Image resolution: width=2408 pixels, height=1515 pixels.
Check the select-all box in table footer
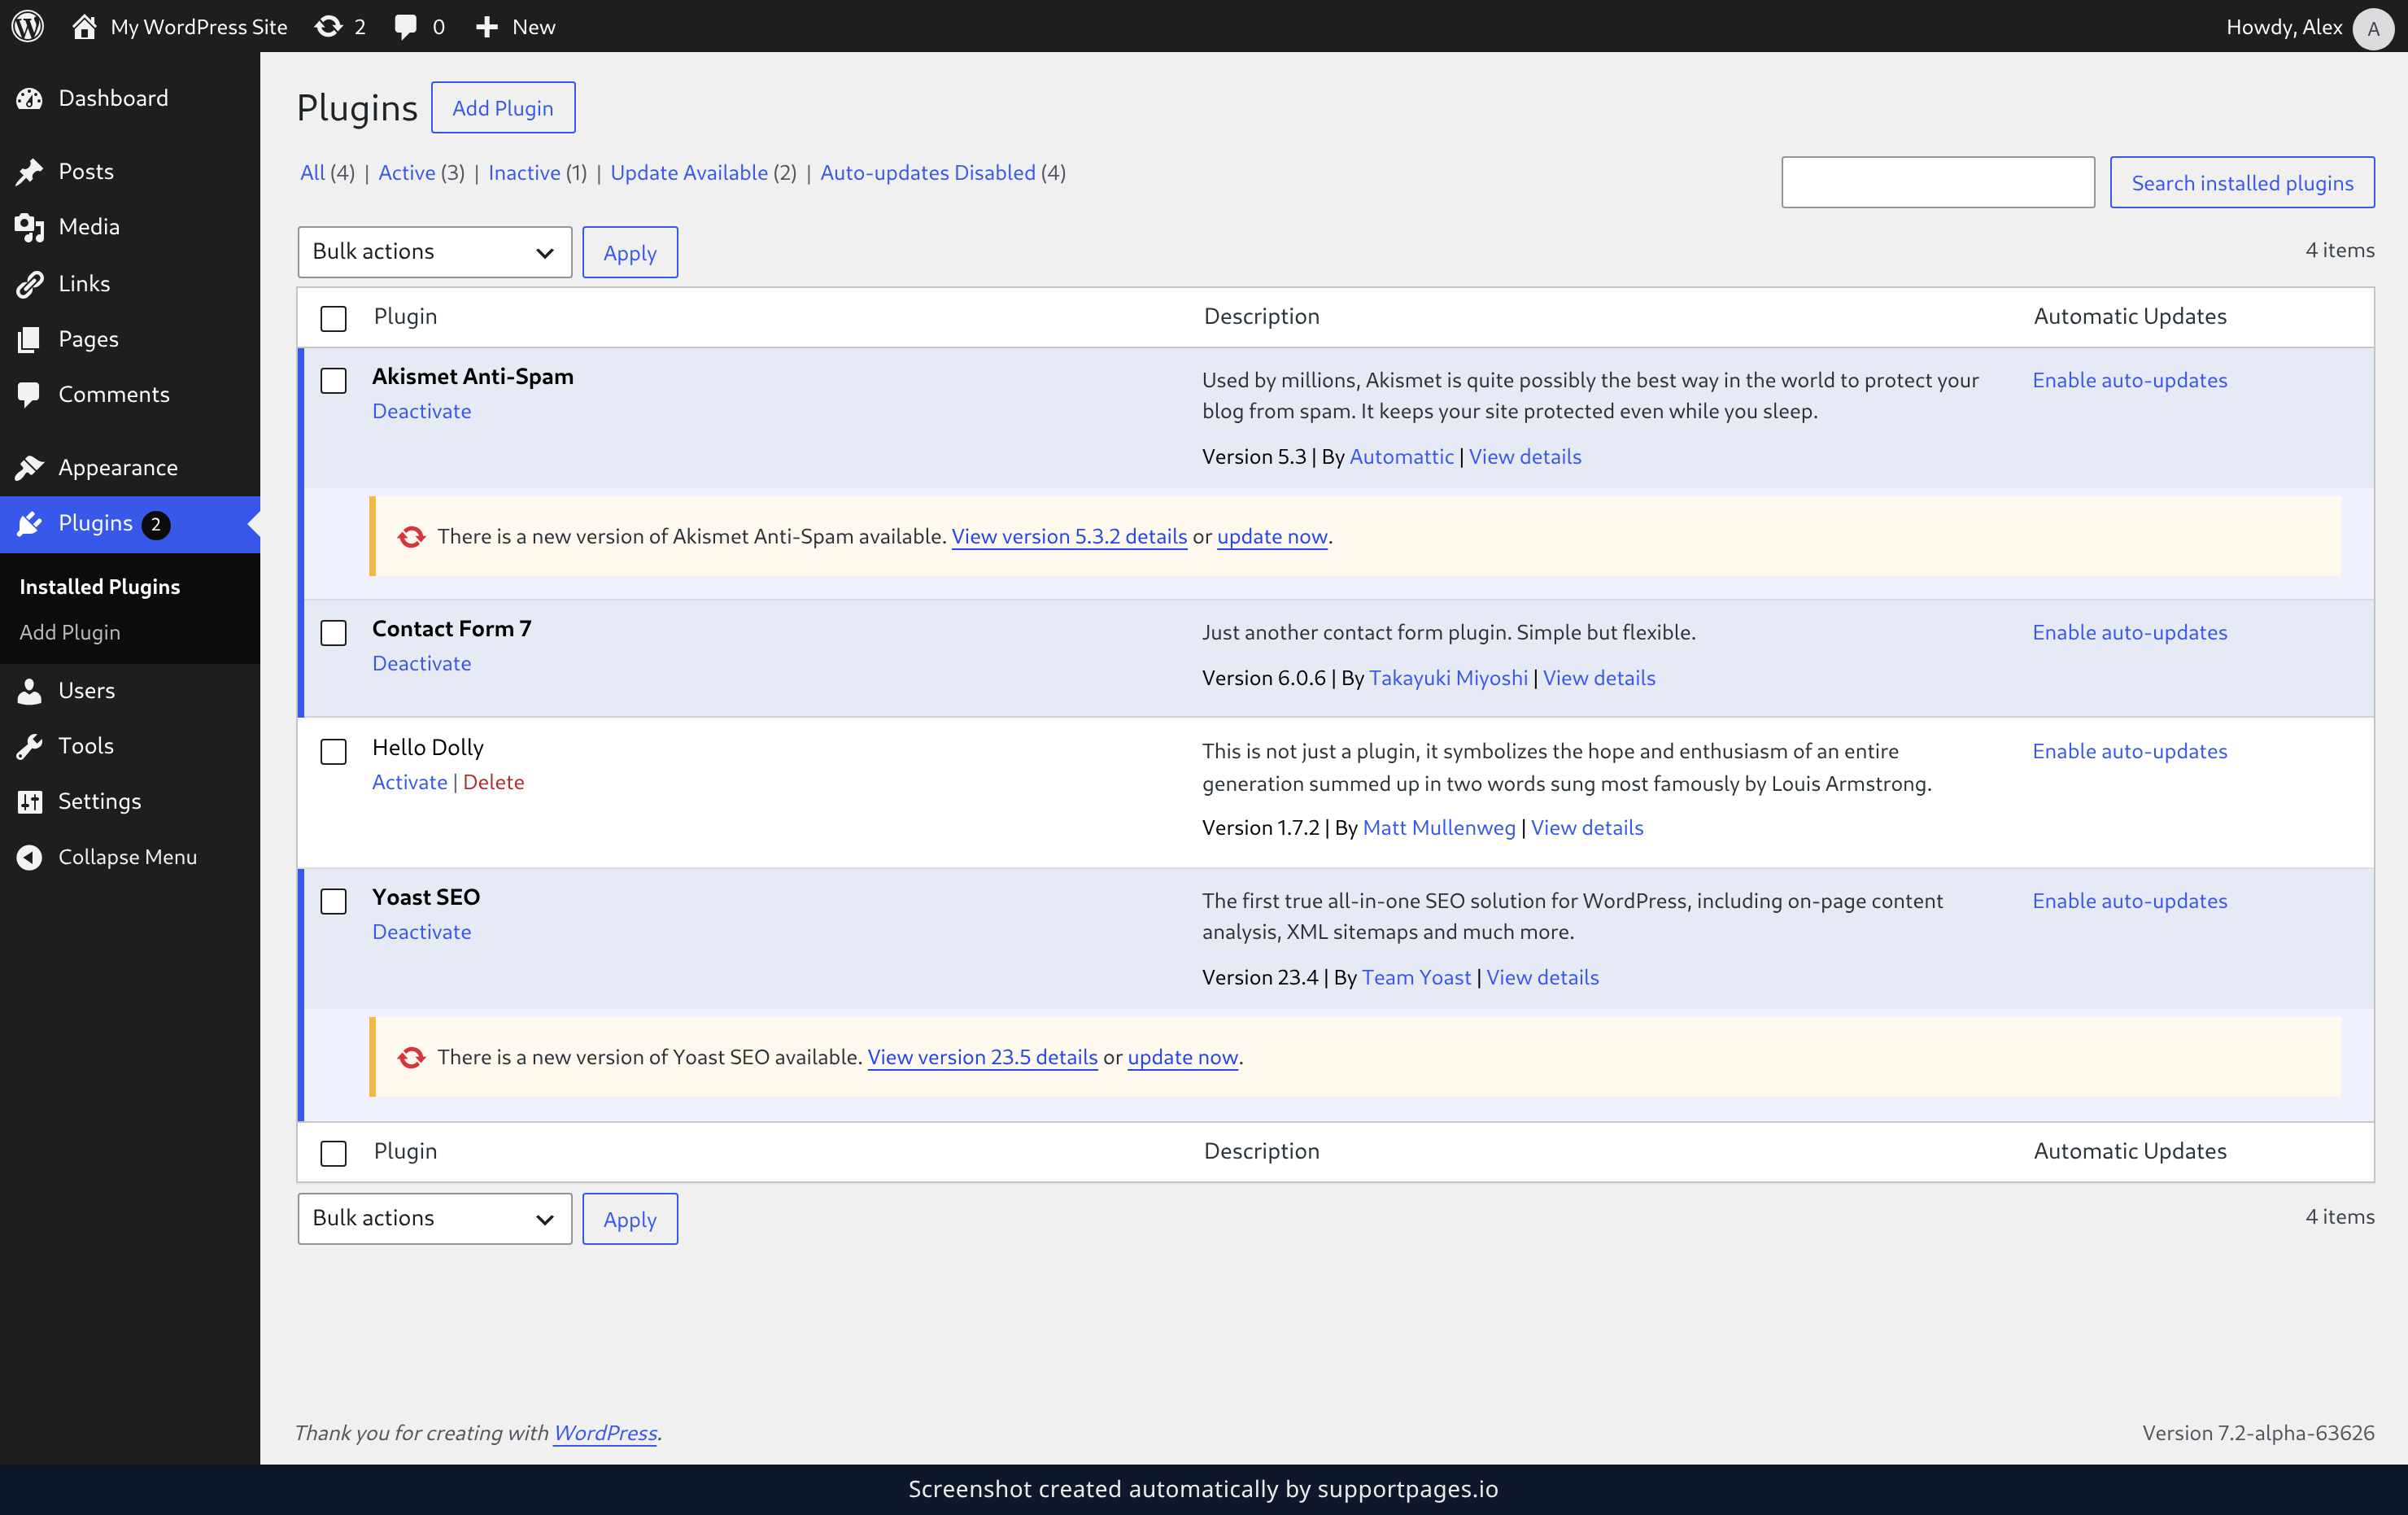pos(333,1153)
